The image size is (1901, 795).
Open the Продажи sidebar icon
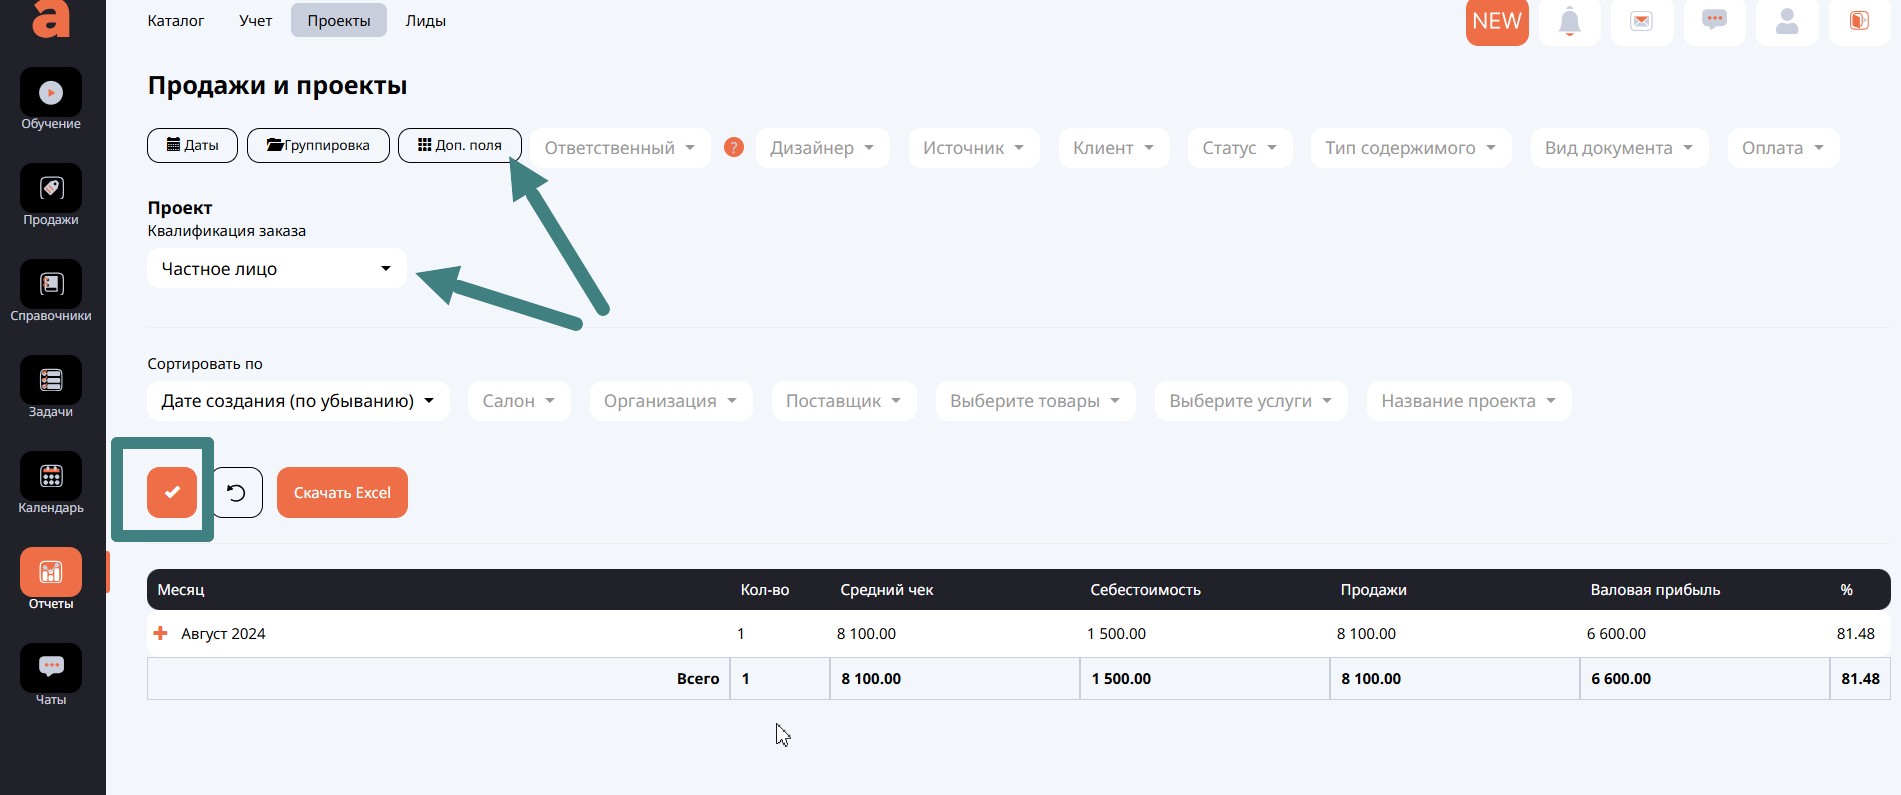coord(51,190)
